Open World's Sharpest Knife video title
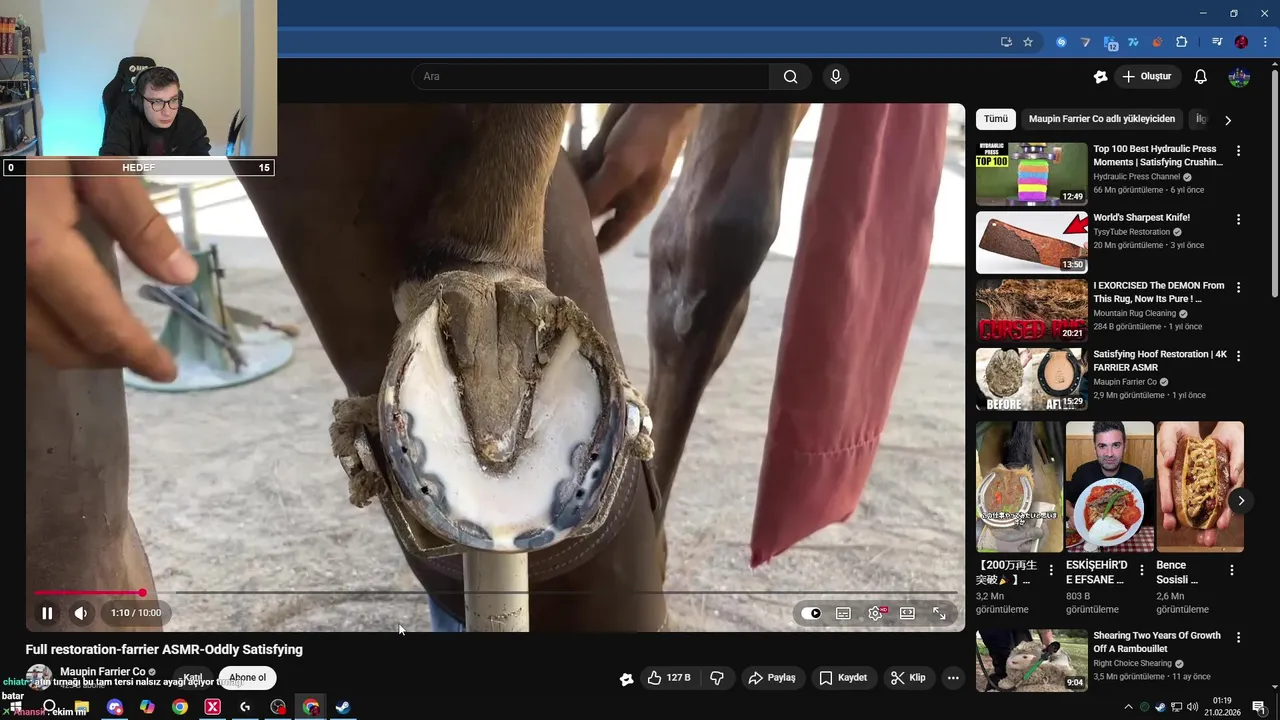The width and height of the screenshot is (1280, 720). point(1141,217)
